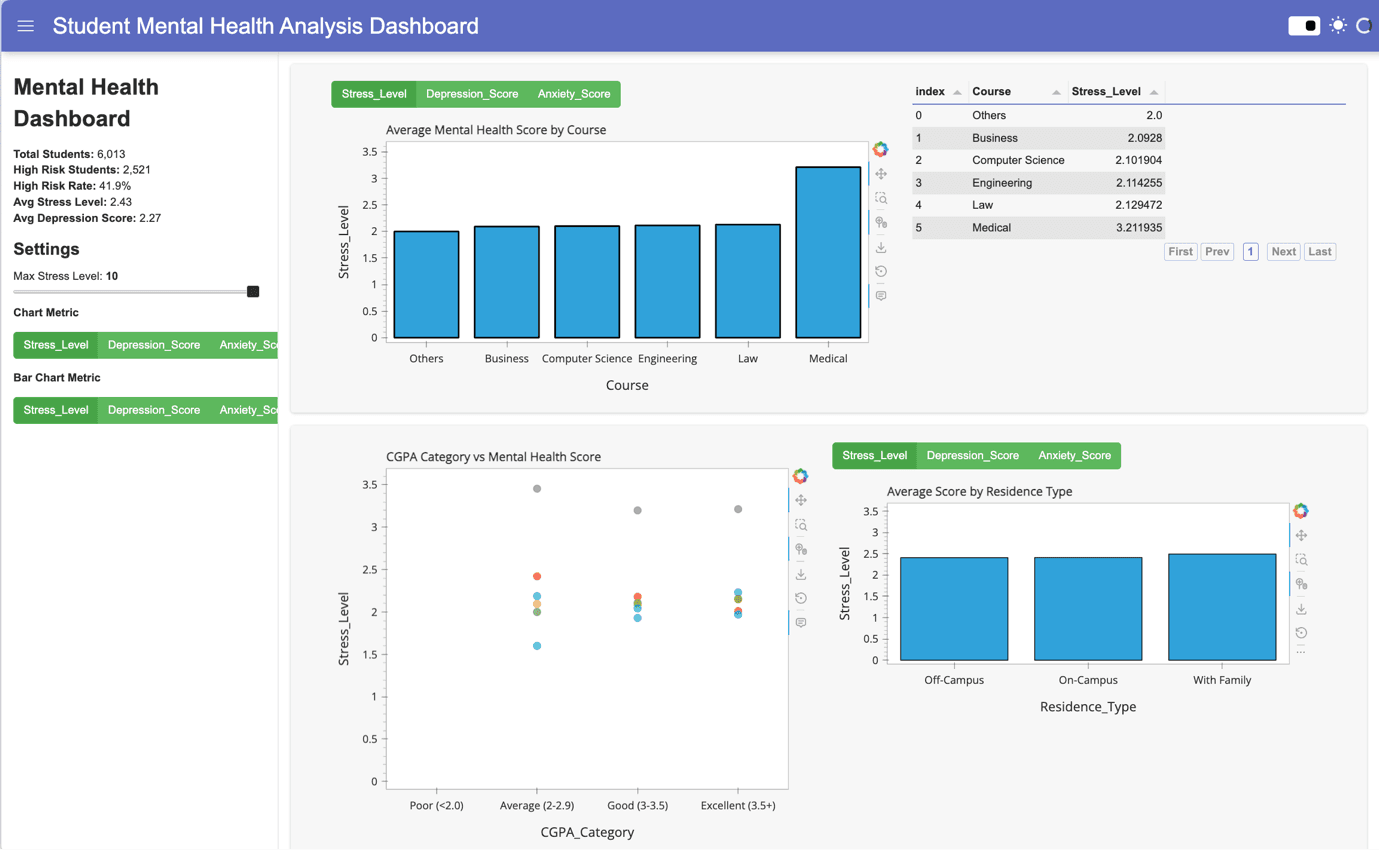1384x852 pixels.
Task: Select Pan tool on the course bar chart
Action: click(884, 174)
